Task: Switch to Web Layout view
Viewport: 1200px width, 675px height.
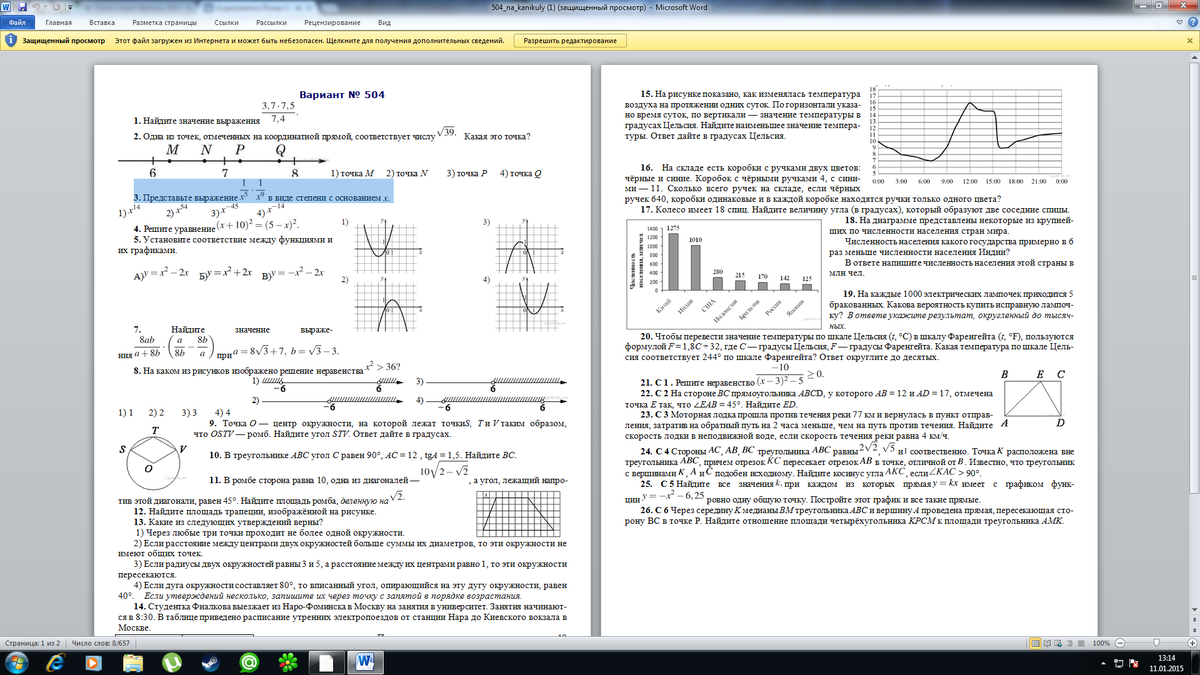Action: pos(1058,643)
